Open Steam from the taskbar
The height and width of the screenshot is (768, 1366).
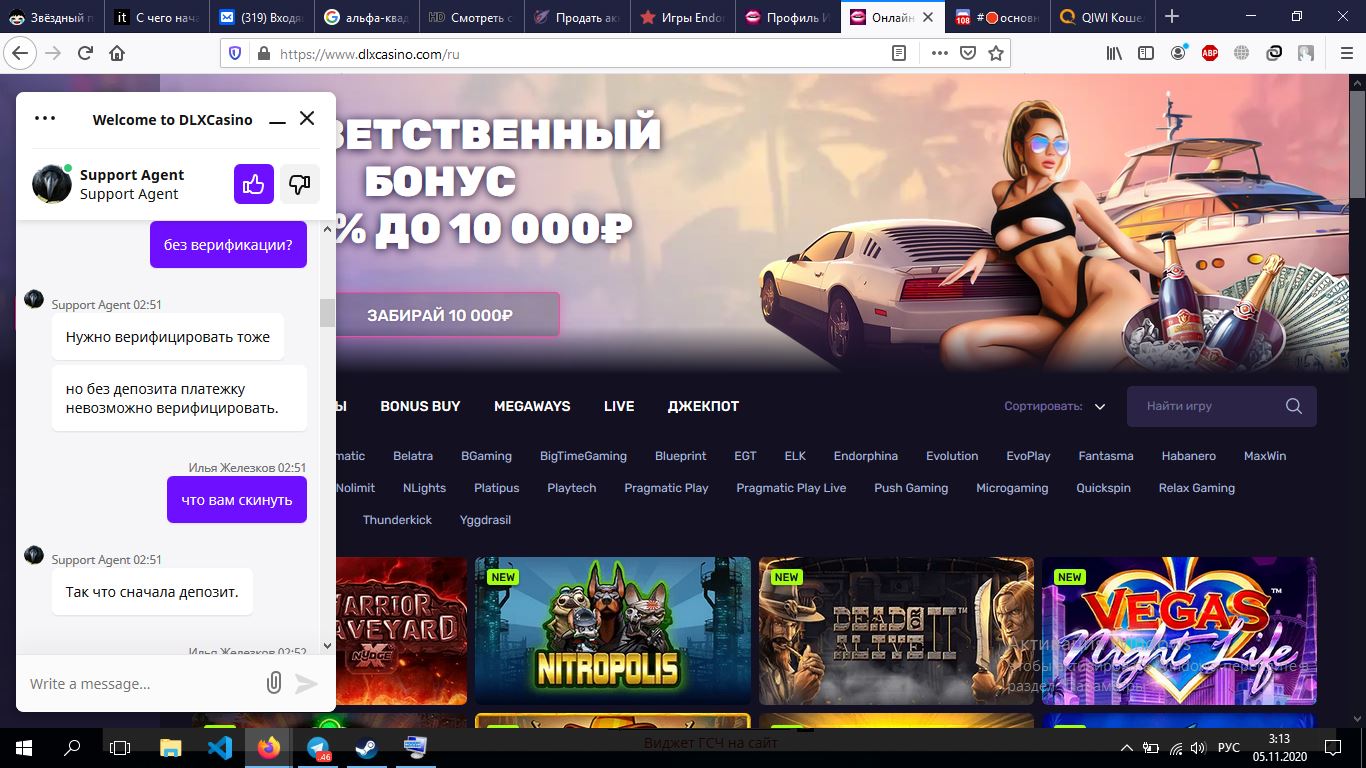[x=366, y=747]
